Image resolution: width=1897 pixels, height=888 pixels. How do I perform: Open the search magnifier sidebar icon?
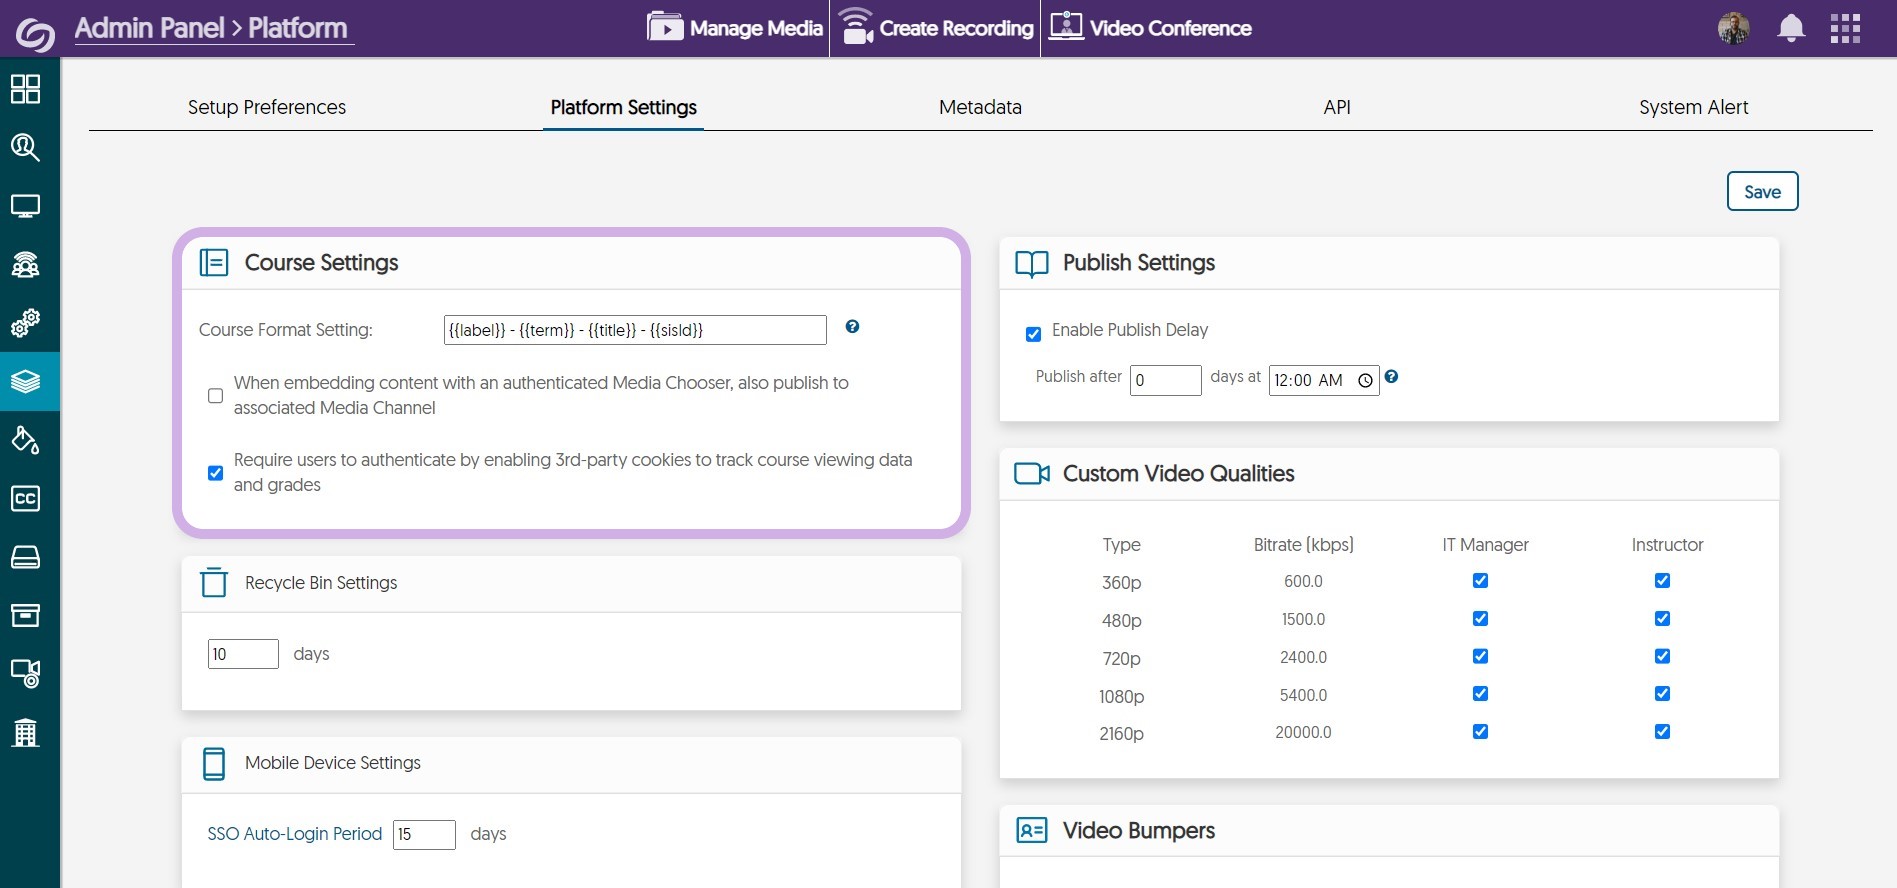click(x=25, y=148)
